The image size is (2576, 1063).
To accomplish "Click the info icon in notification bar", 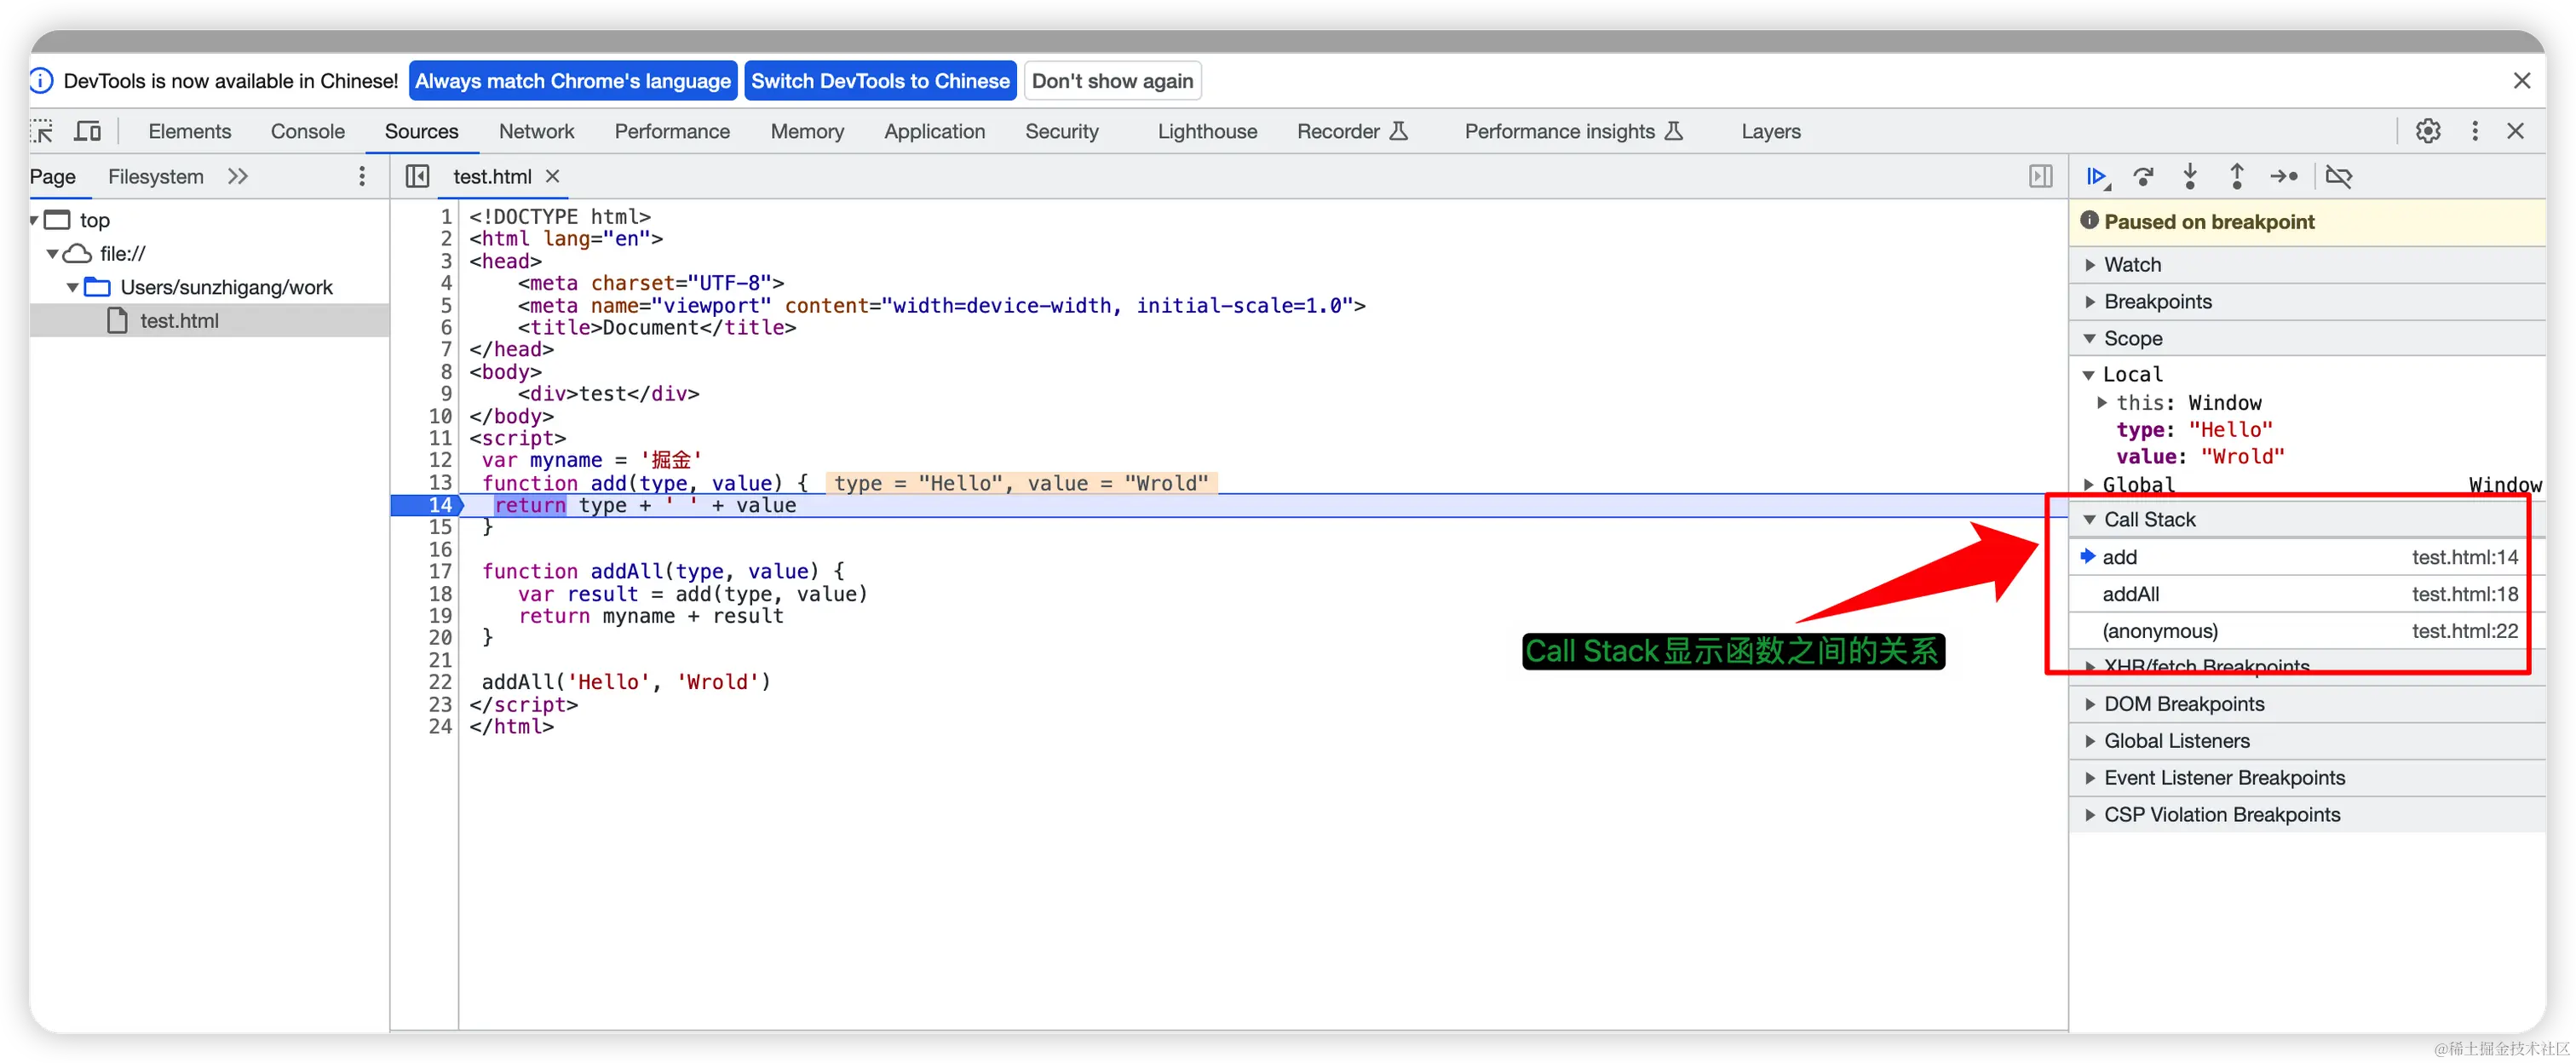I will [41, 81].
